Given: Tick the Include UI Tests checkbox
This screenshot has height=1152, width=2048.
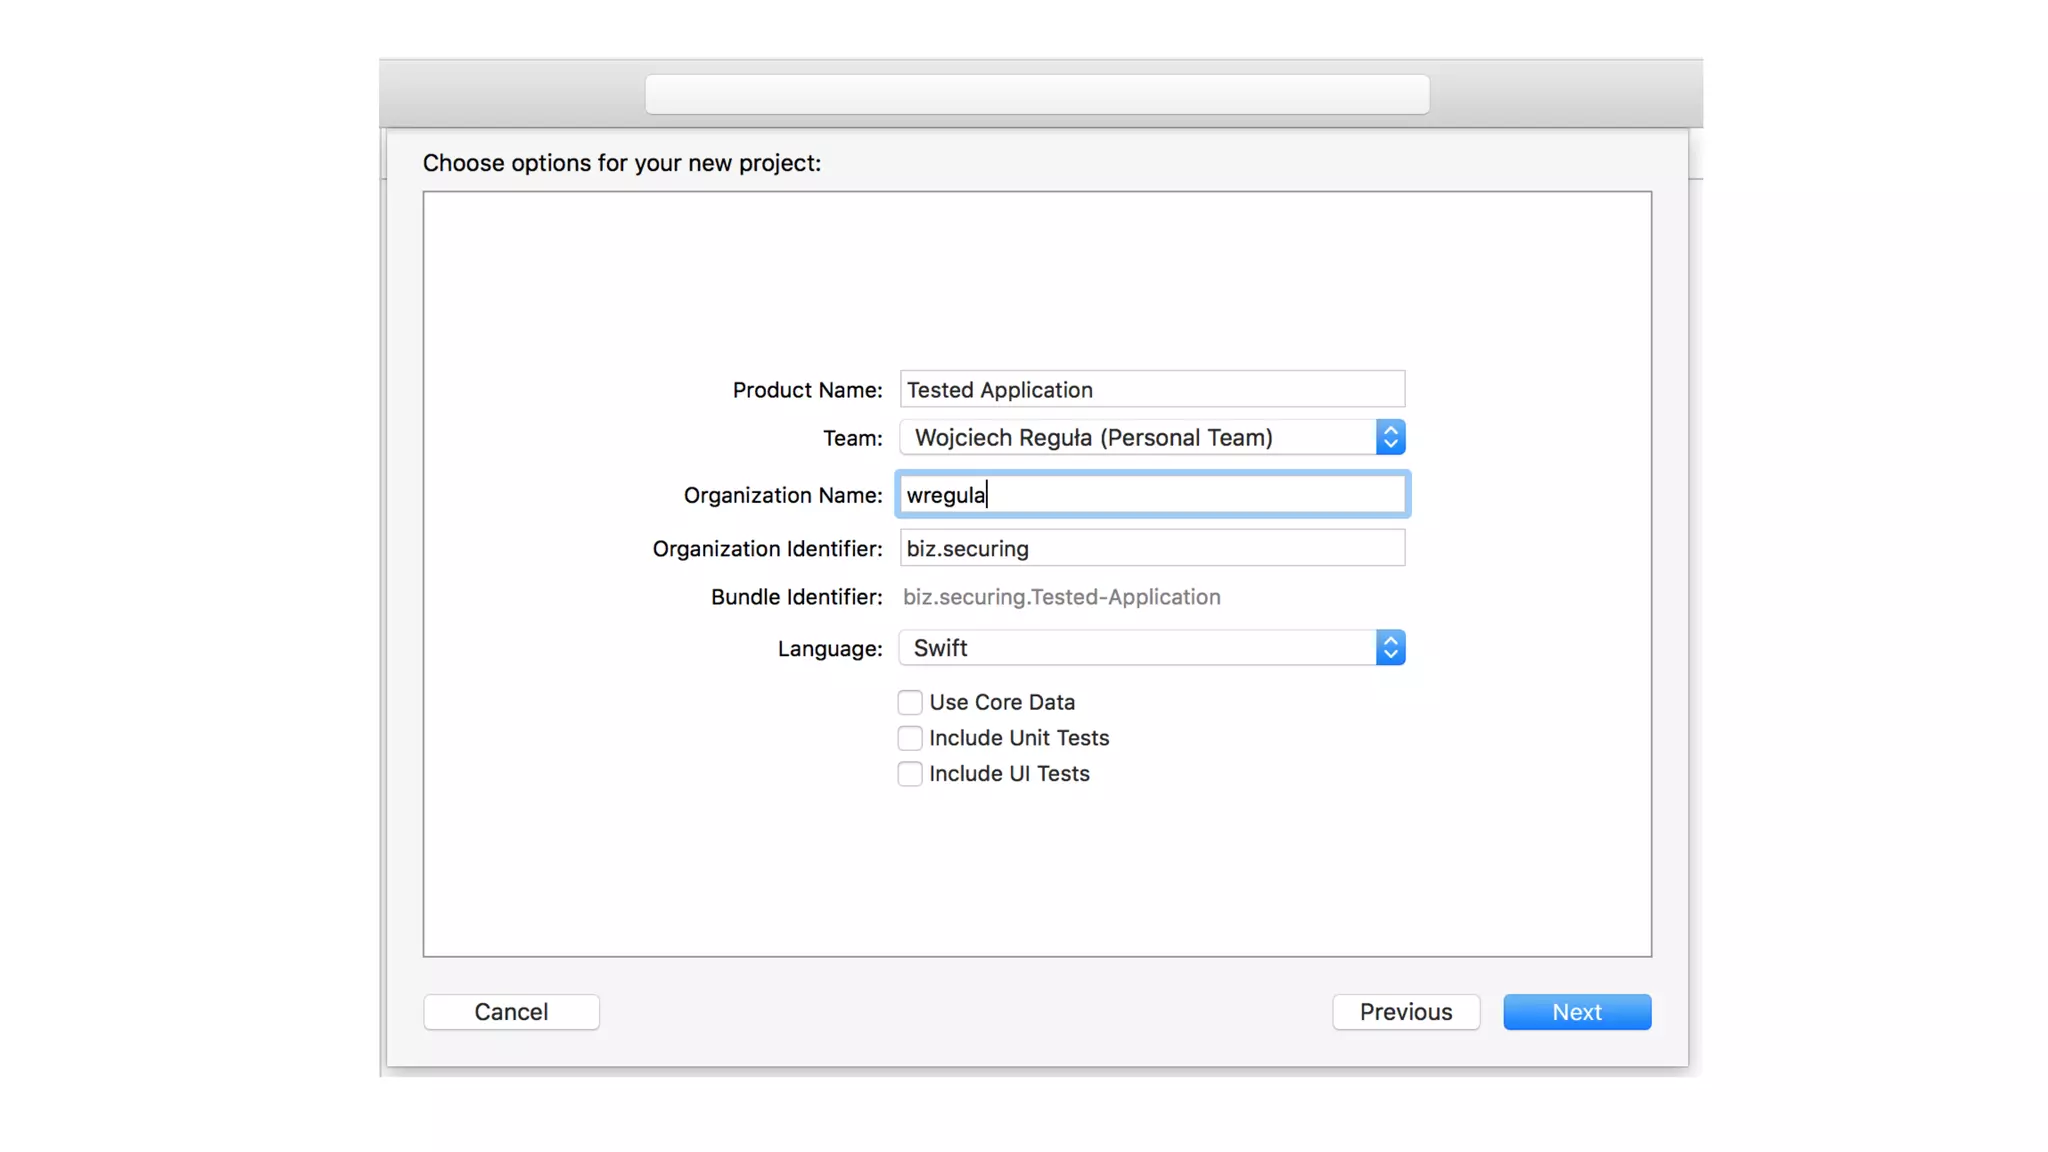Looking at the screenshot, I should [x=910, y=774].
